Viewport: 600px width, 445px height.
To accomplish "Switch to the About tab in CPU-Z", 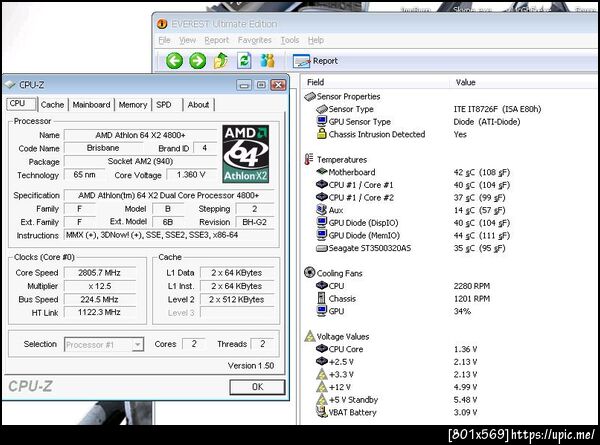I will click(x=198, y=104).
